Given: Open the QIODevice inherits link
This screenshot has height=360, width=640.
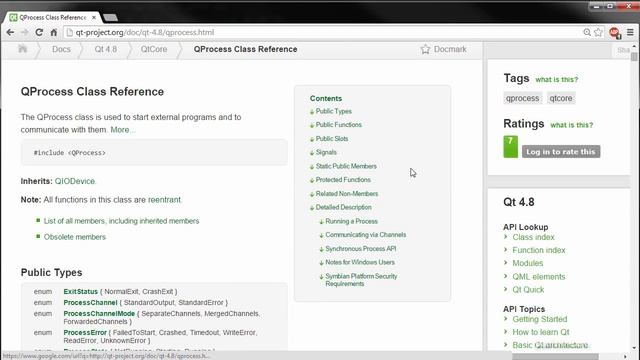Looking at the screenshot, I should pyautogui.click(x=75, y=181).
